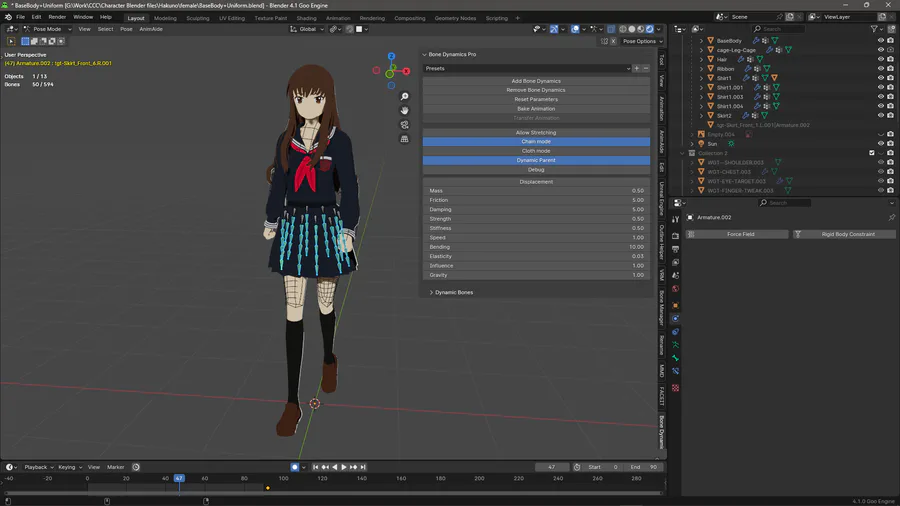Click the red X axis on the navigation gizmo
Viewport: 900px width, 506px height.
pyautogui.click(x=406, y=71)
